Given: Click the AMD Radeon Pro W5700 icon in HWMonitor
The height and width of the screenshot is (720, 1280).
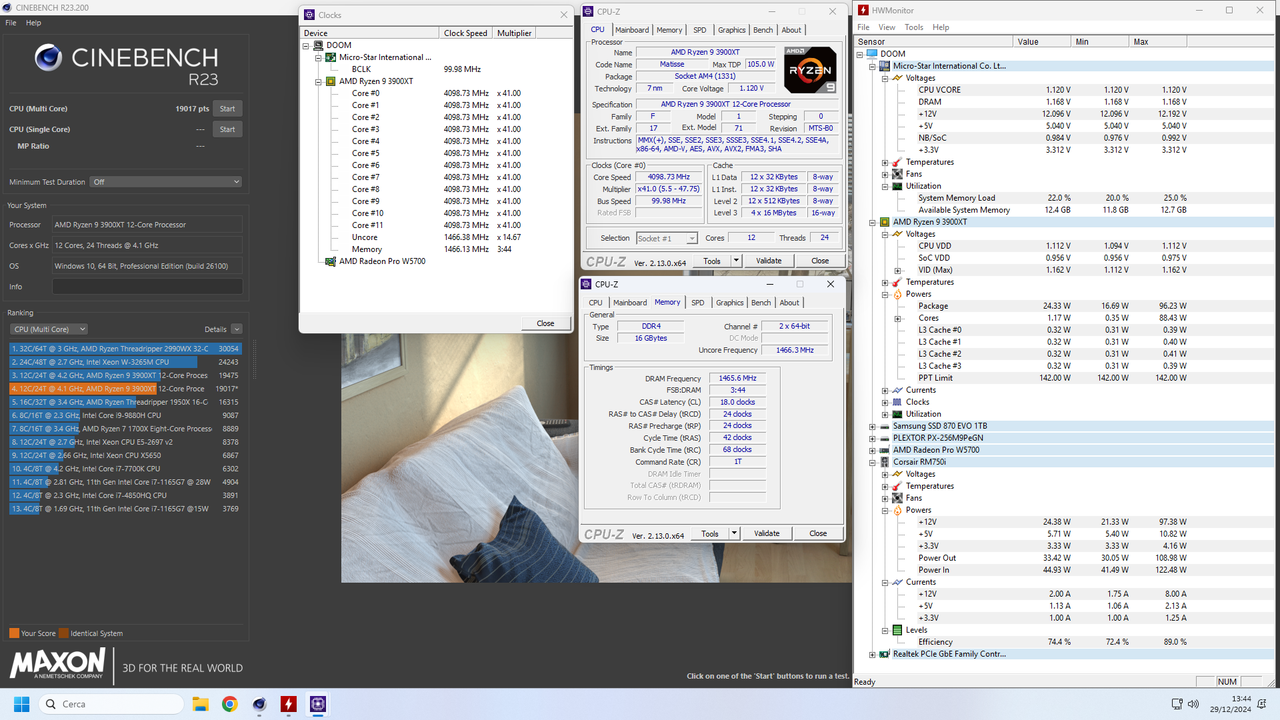Looking at the screenshot, I should coord(885,450).
